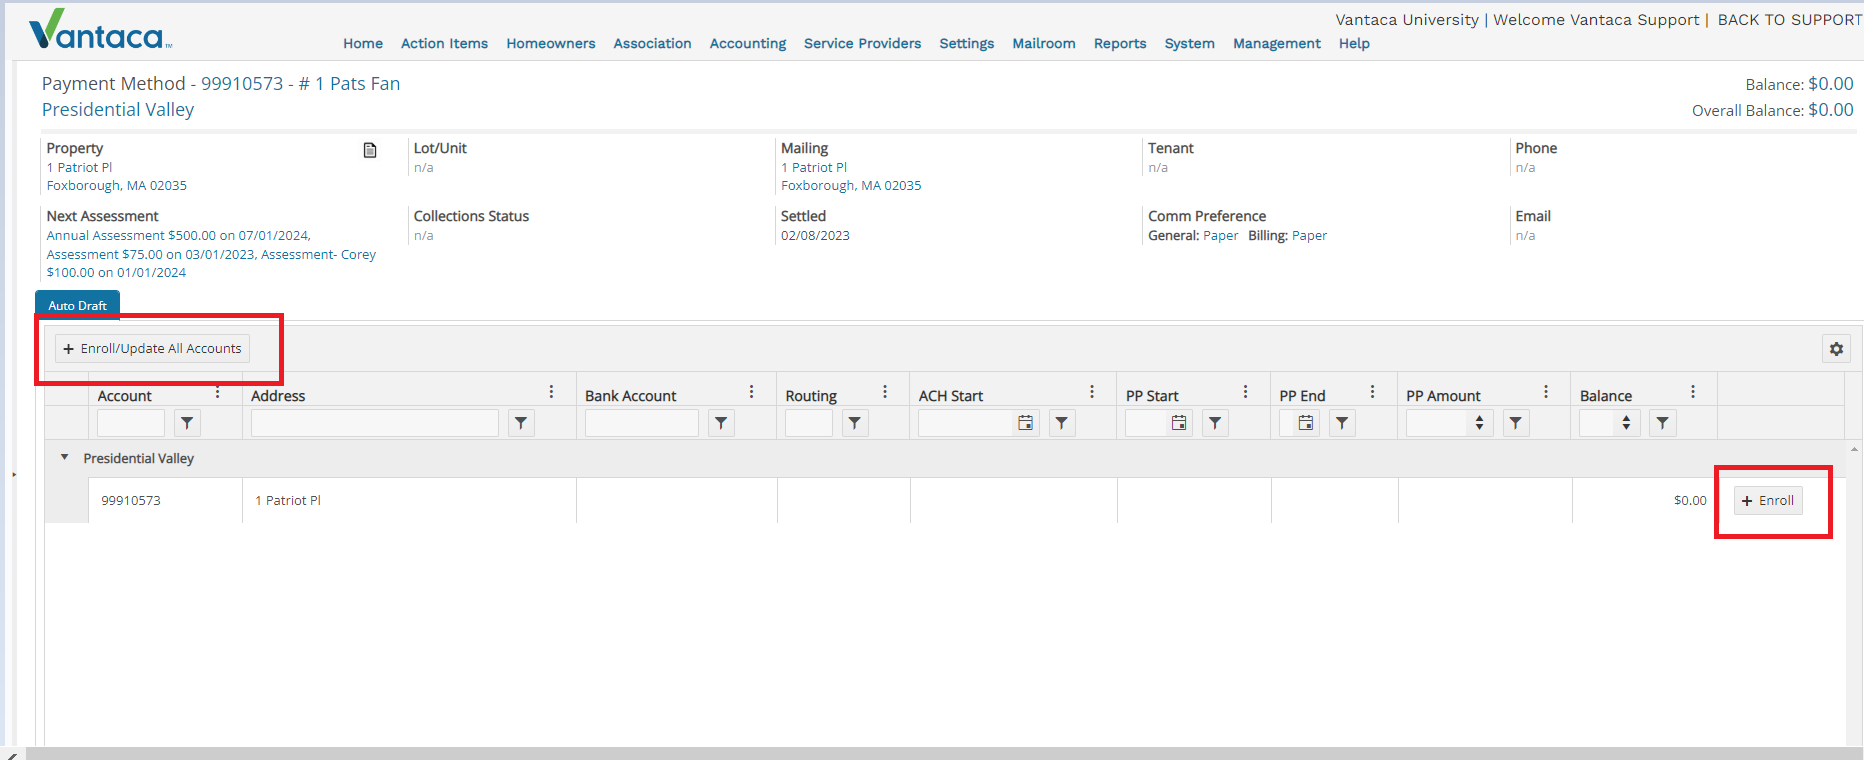Open PP End column options menu
1864x760 pixels.
[1372, 392]
